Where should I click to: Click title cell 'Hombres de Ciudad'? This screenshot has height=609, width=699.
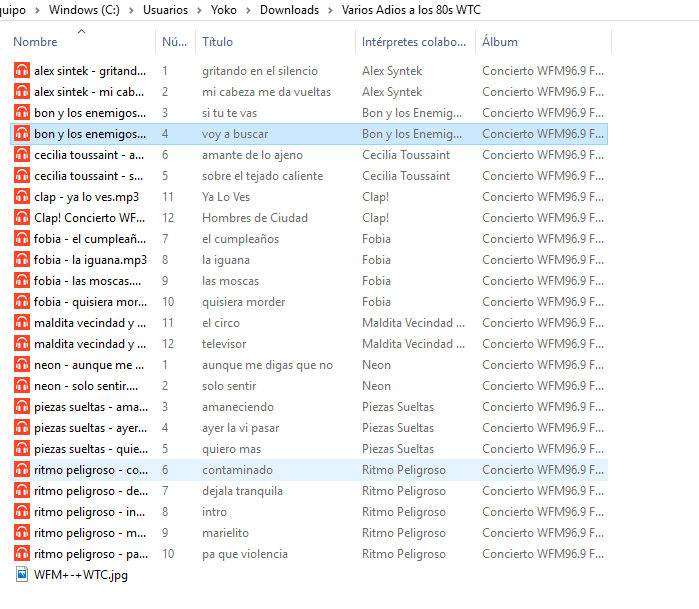click(x=255, y=218)
